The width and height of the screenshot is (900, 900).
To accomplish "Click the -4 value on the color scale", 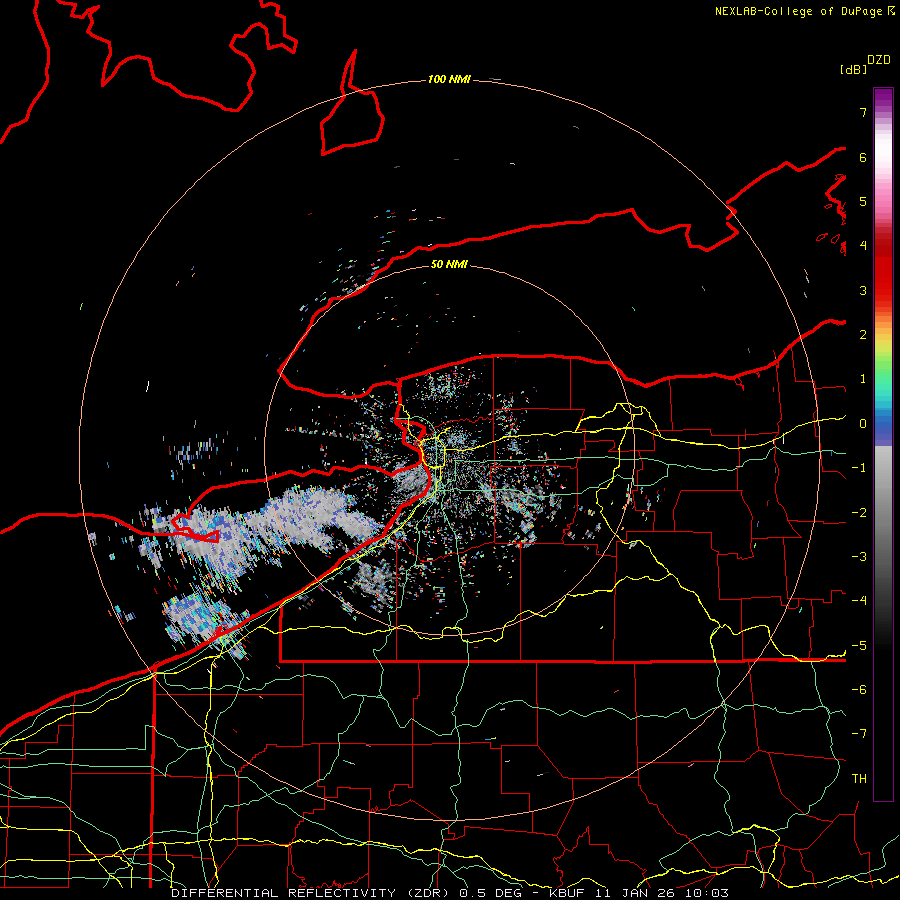I will click(x=859, y=600).
